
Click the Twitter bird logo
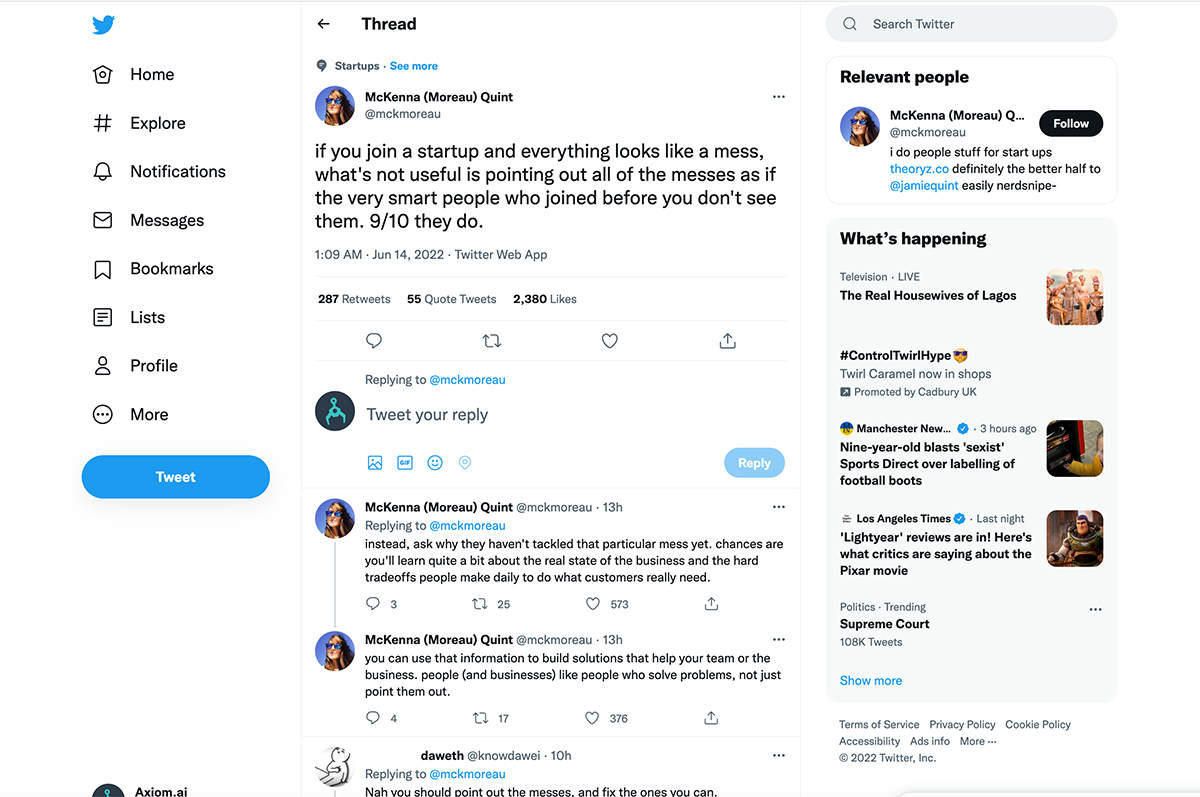coord(104,25)
